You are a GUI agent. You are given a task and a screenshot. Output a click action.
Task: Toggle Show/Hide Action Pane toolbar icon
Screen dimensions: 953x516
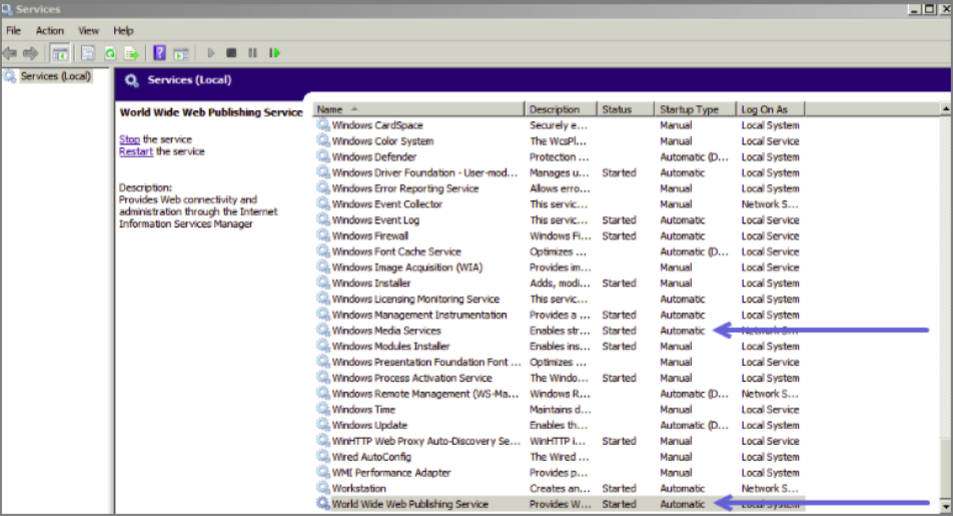[181, 53]
